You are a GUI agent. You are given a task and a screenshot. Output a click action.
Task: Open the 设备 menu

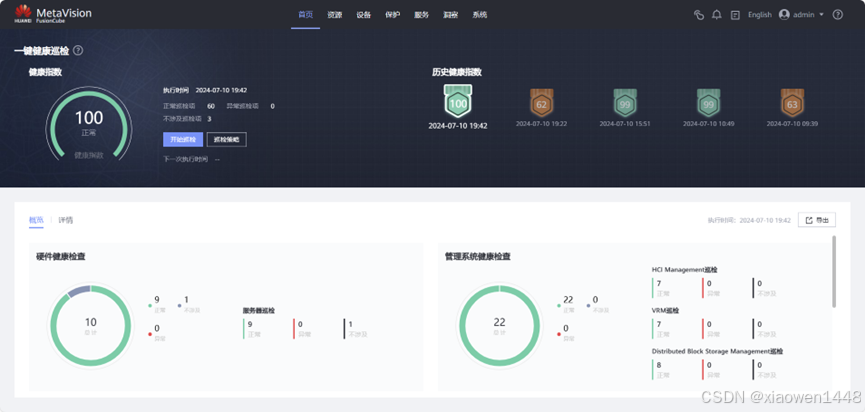pos(364,15)
